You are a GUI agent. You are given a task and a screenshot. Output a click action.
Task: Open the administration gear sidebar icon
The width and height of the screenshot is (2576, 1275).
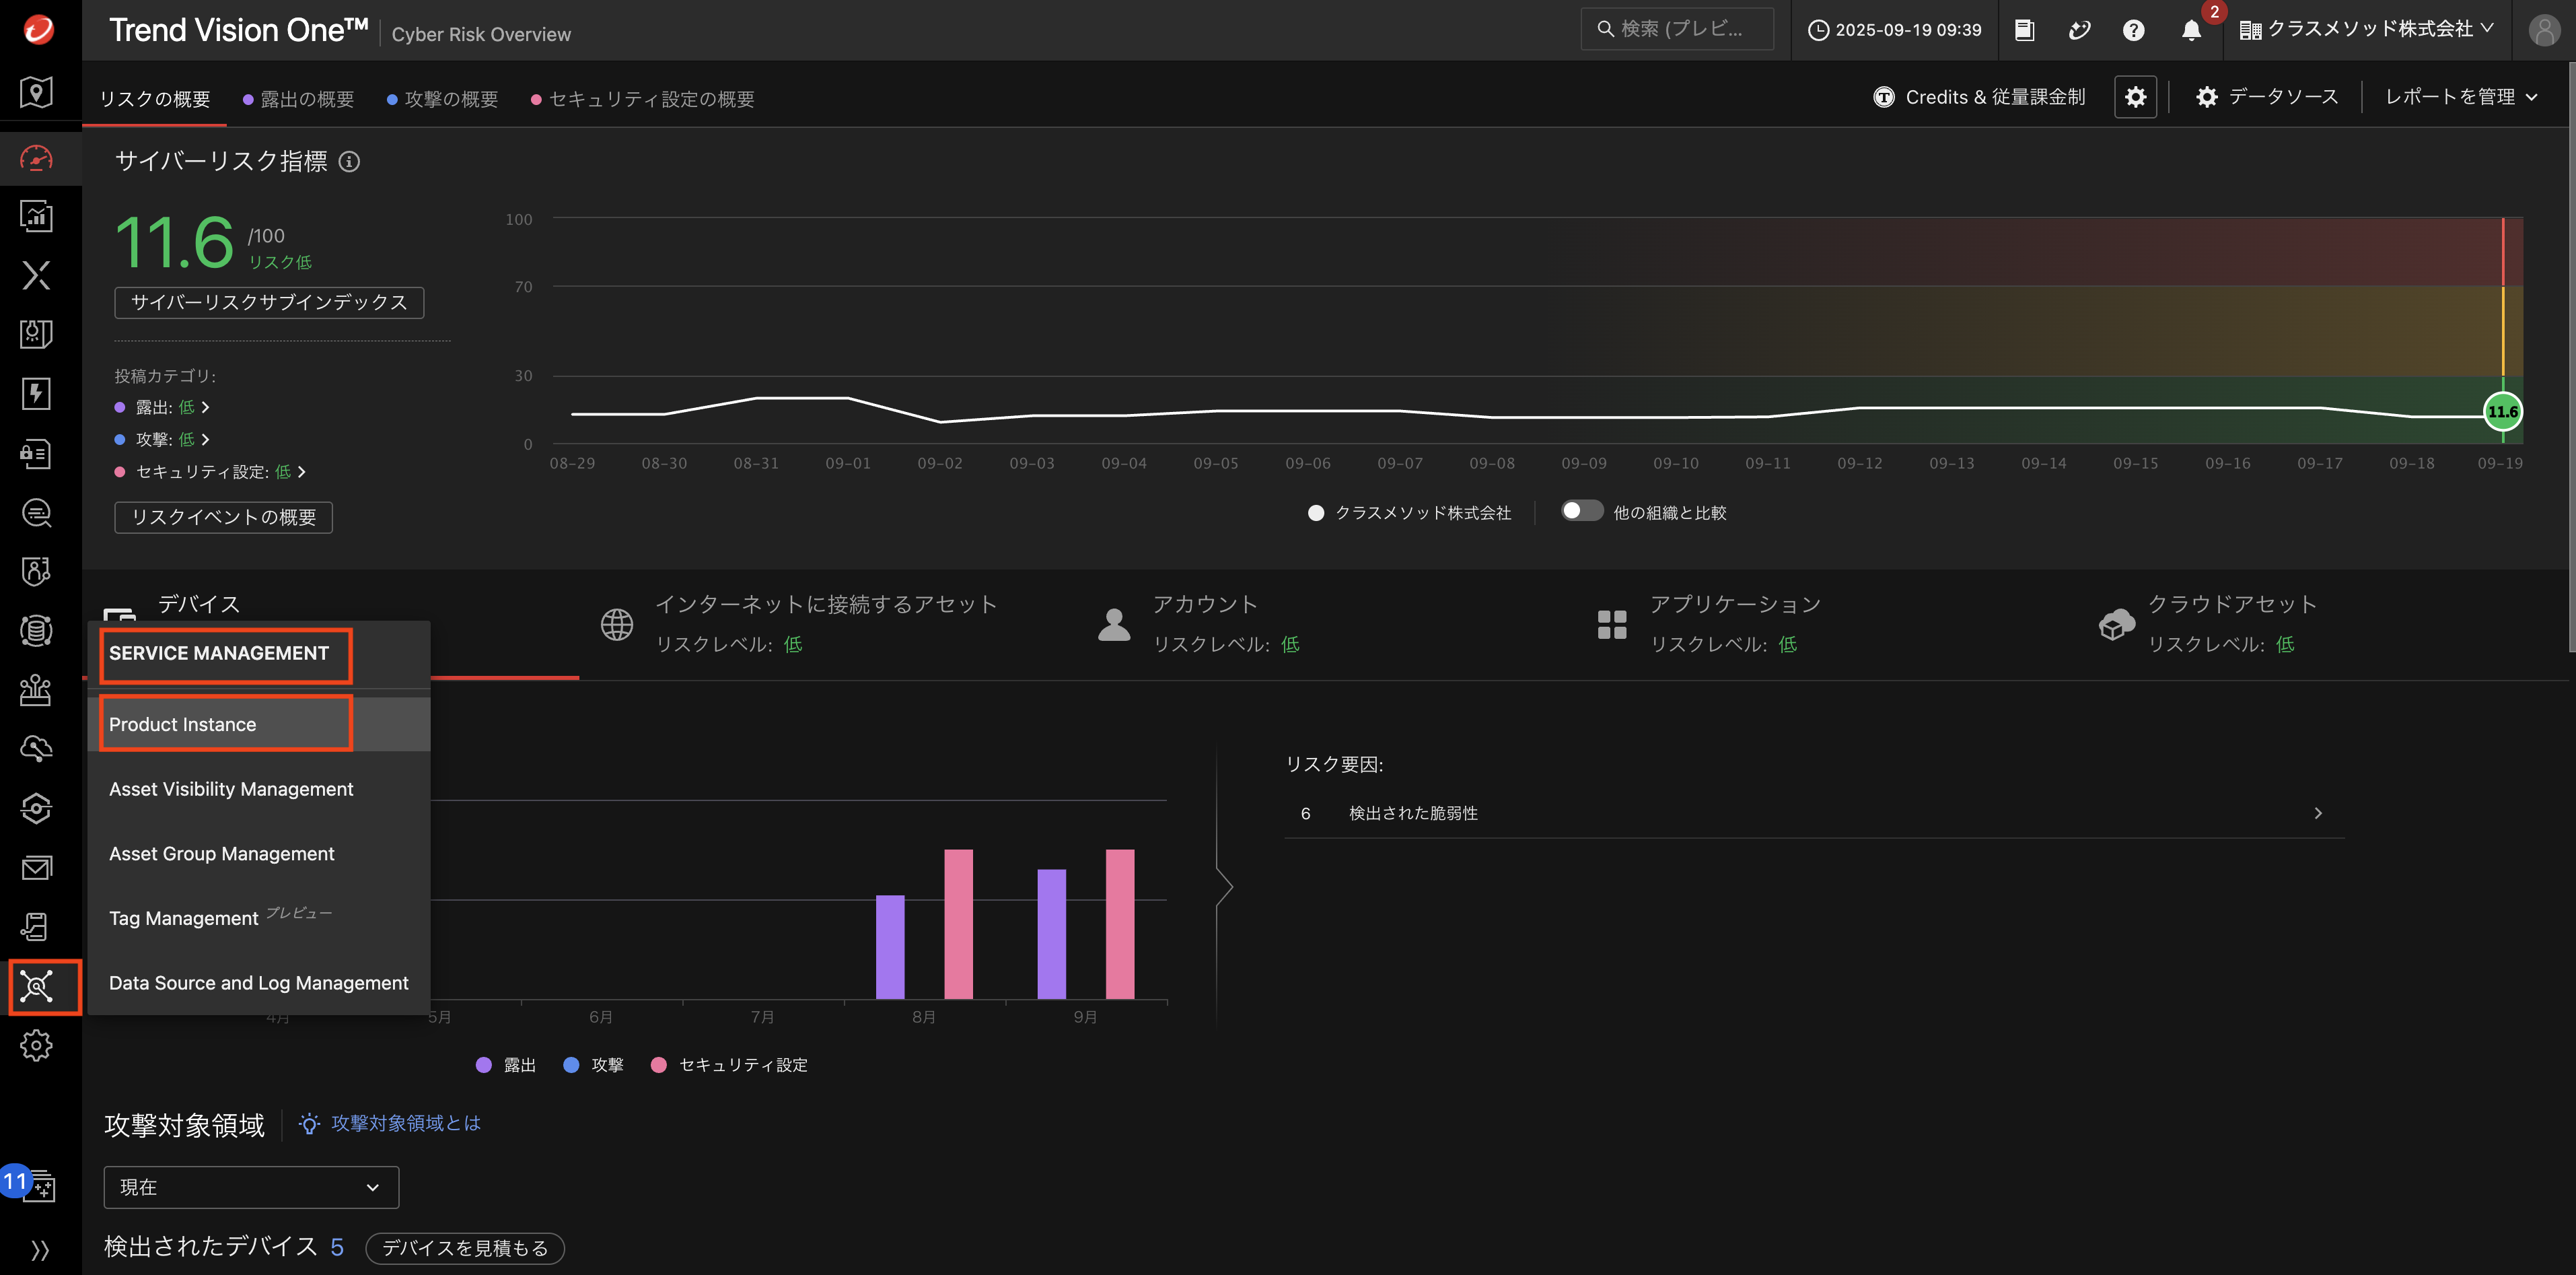(37, 1045)
